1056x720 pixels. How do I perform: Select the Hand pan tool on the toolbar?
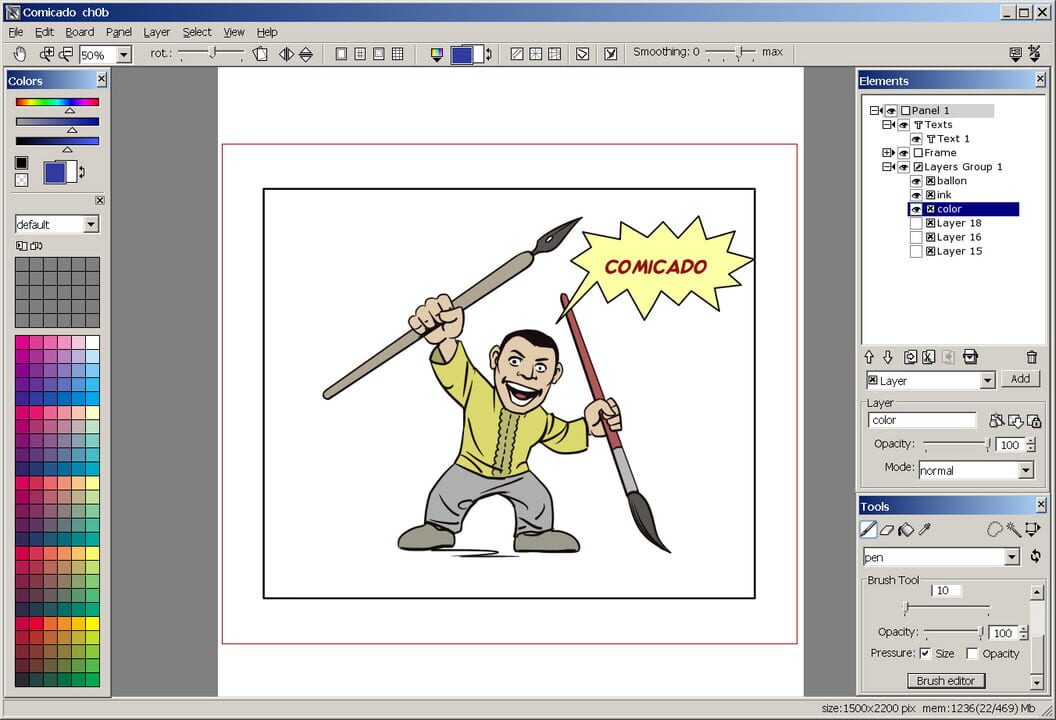tap(19, 54)
